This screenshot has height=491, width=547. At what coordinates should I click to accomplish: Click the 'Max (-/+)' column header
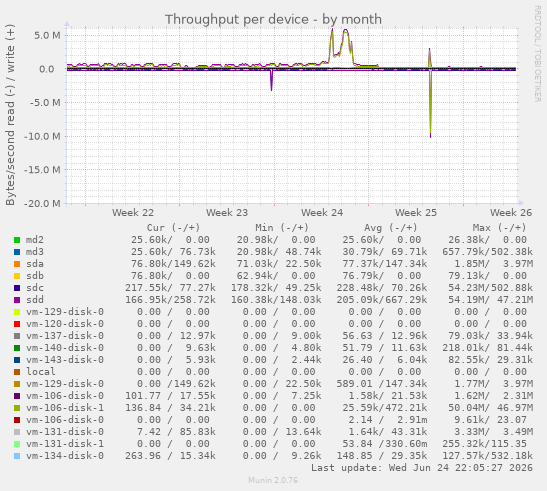coord(499,228)
